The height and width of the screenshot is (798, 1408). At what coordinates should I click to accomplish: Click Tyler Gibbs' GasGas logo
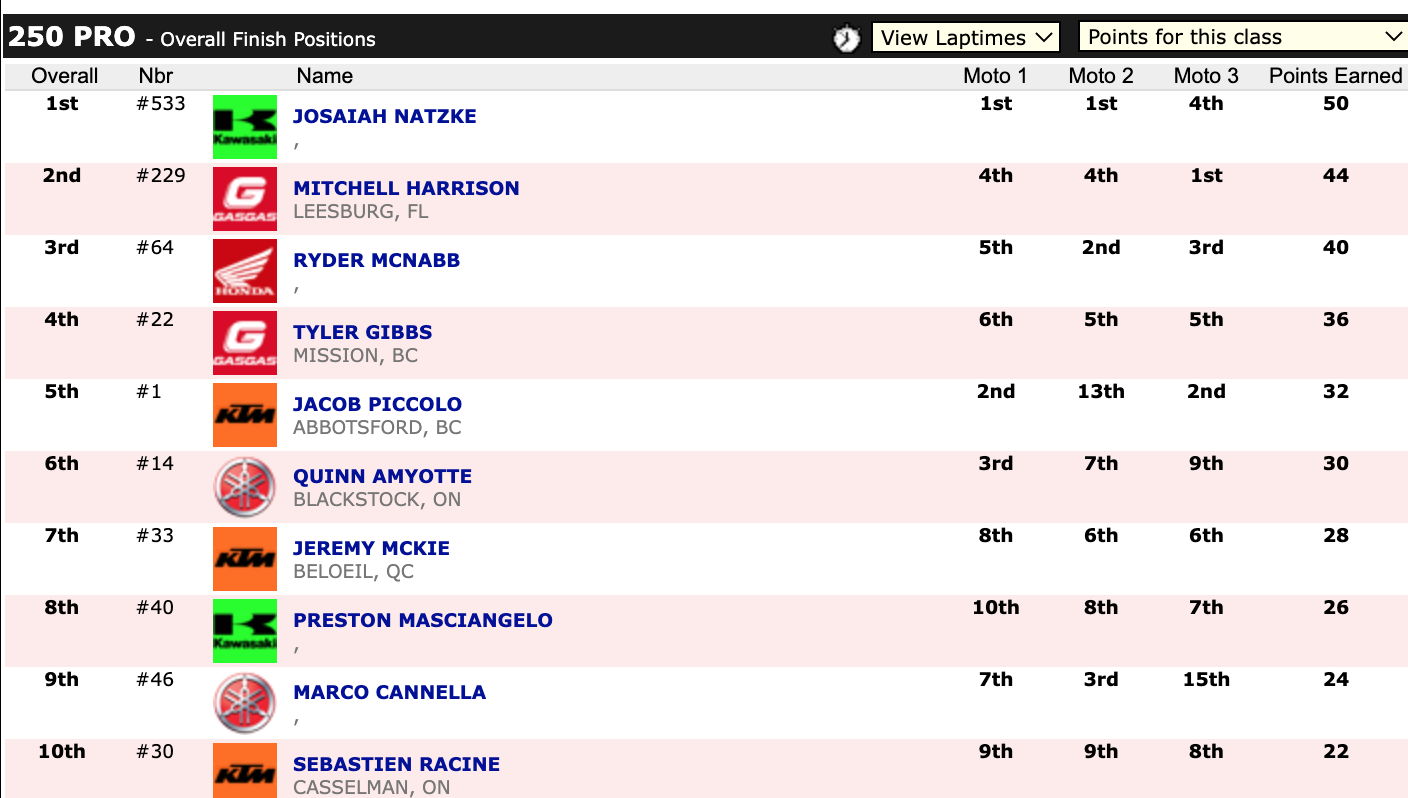click(245, 343)
